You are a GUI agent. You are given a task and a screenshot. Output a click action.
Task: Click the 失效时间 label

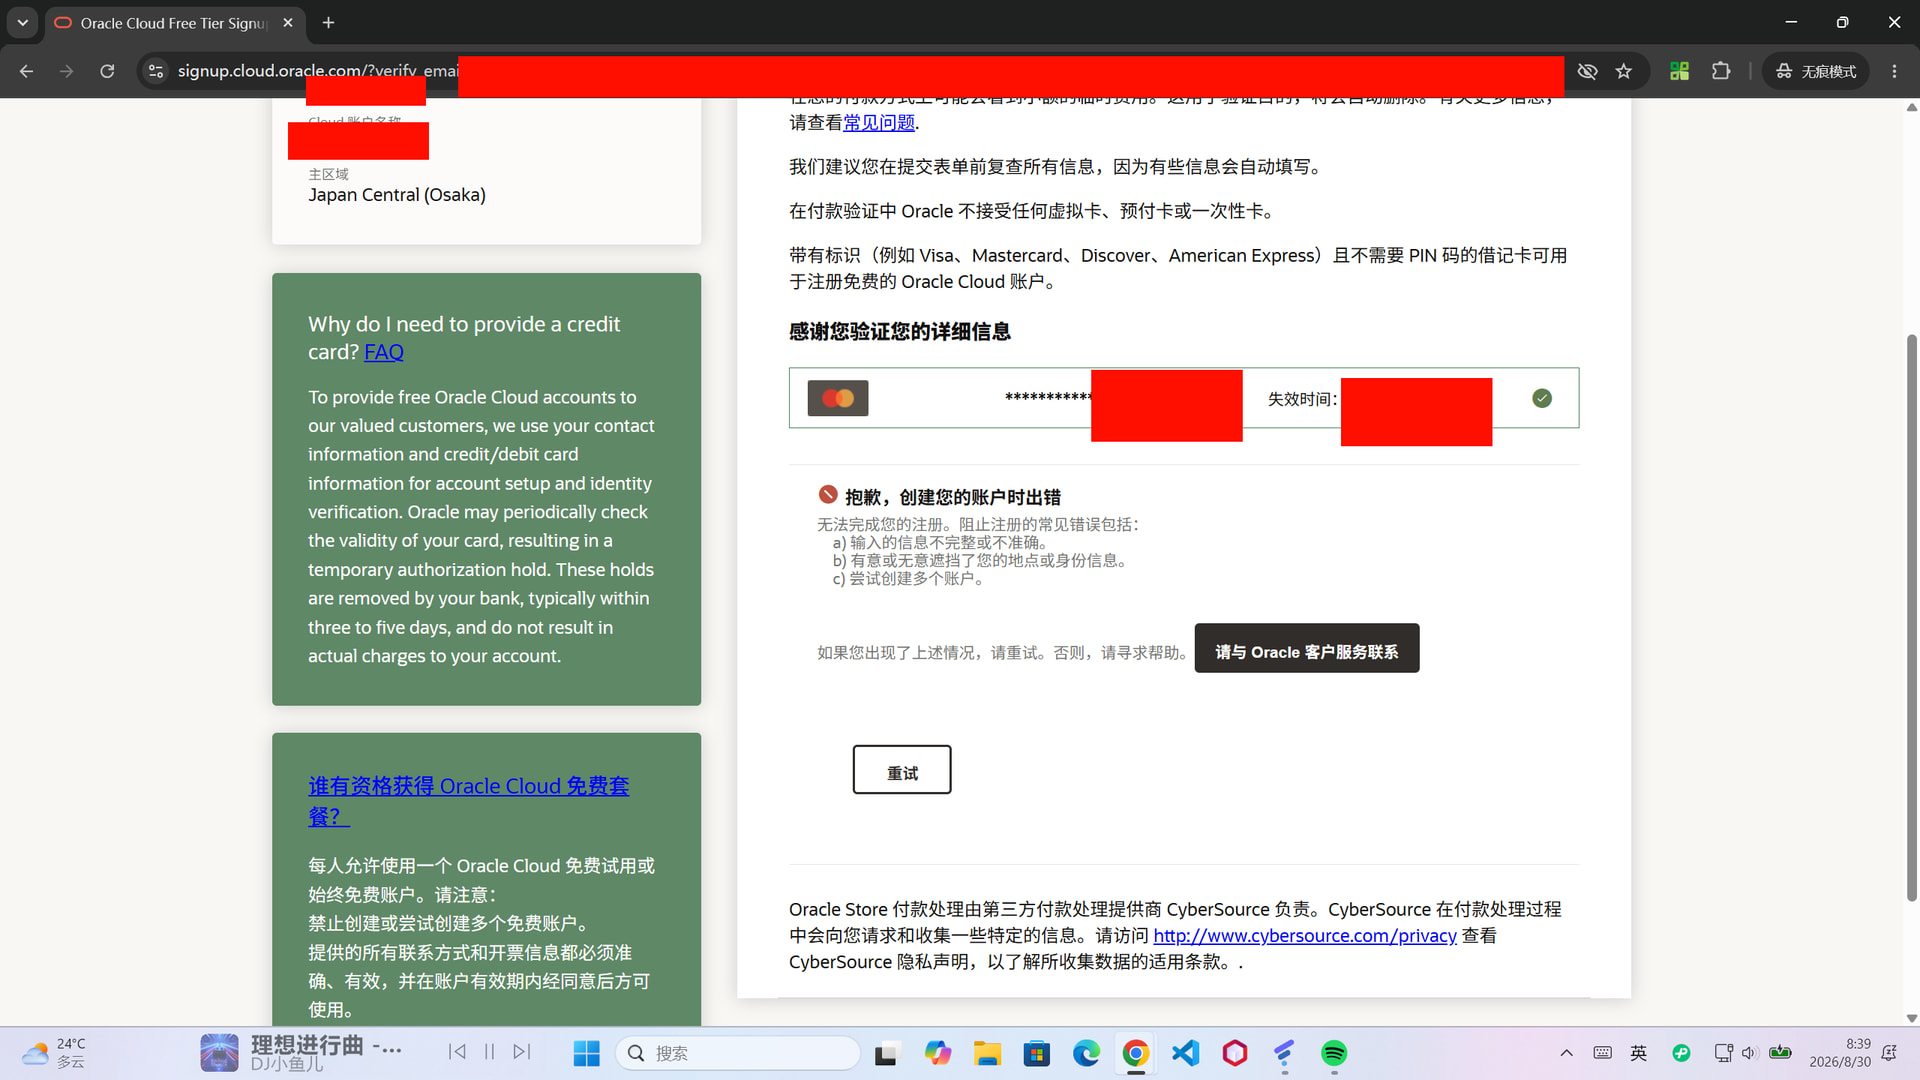click(x=1302, y=399)
